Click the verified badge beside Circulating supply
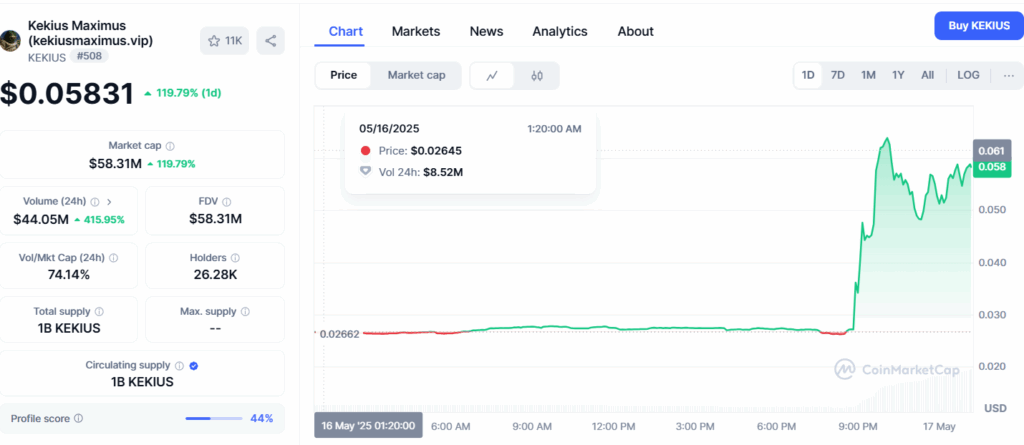 click(193, 366)
